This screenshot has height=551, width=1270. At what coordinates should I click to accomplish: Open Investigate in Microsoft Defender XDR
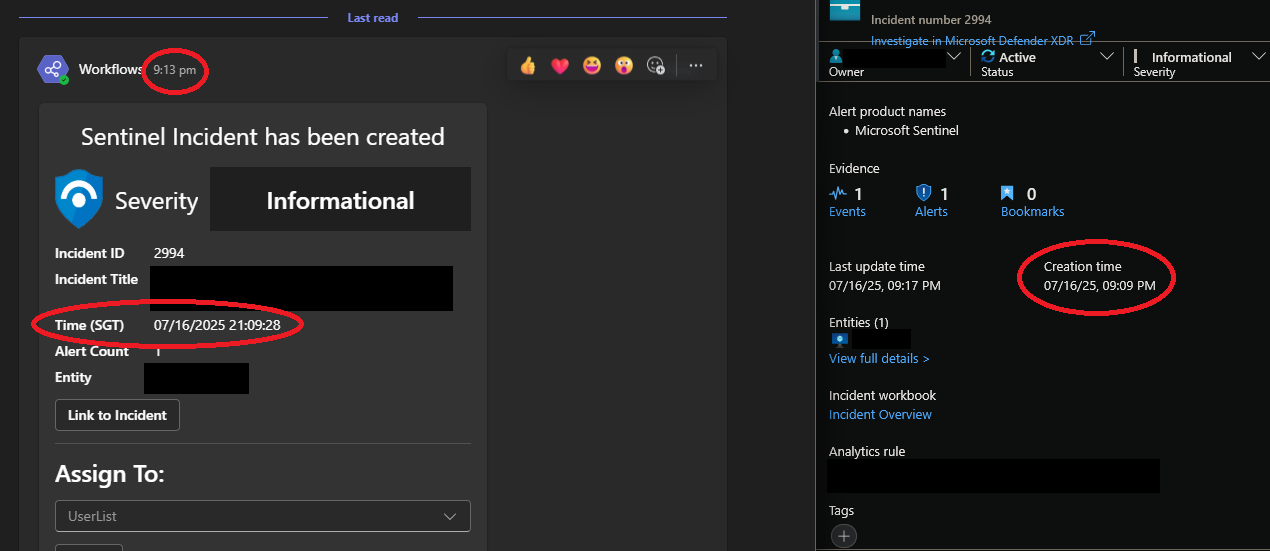click(x=982, y=40)
